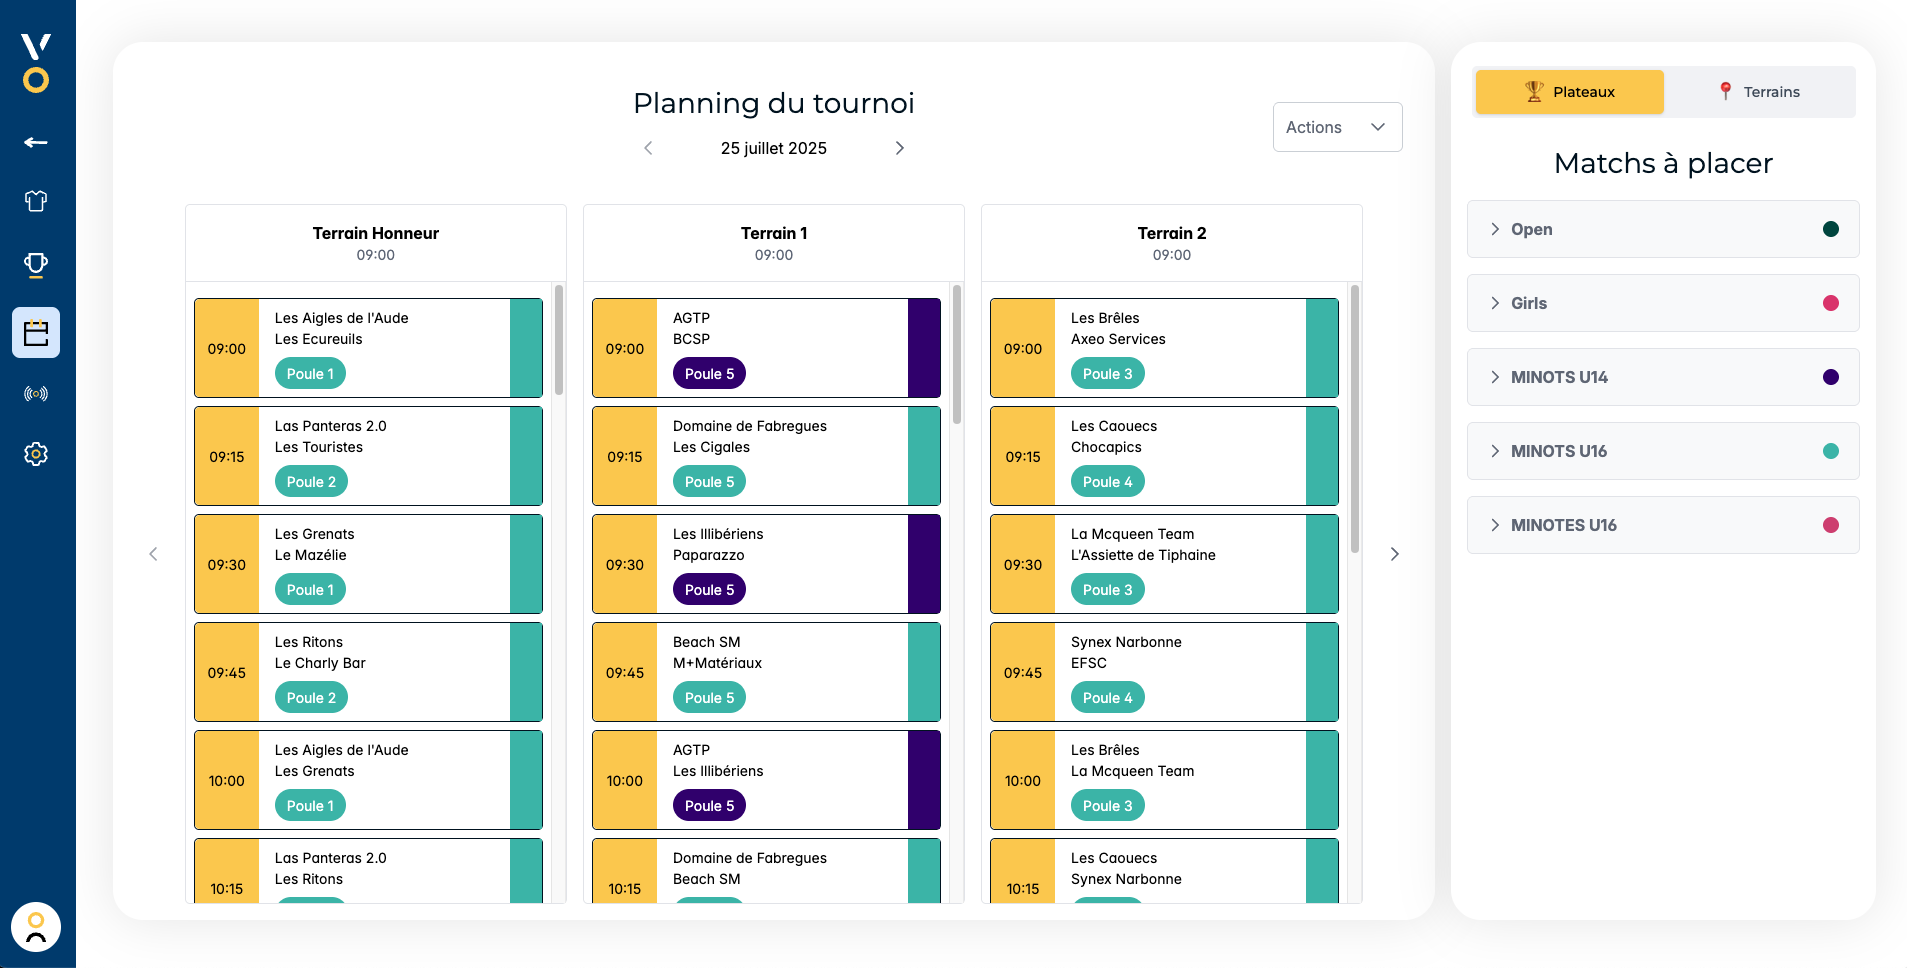
Task: Go to the previous day with left arrow
Action: coord(648,147)
